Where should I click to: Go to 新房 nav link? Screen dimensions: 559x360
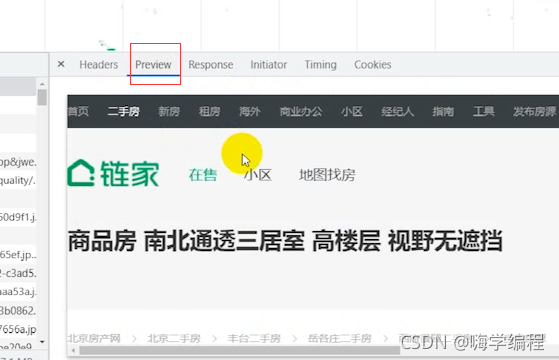tap(169, 112)
